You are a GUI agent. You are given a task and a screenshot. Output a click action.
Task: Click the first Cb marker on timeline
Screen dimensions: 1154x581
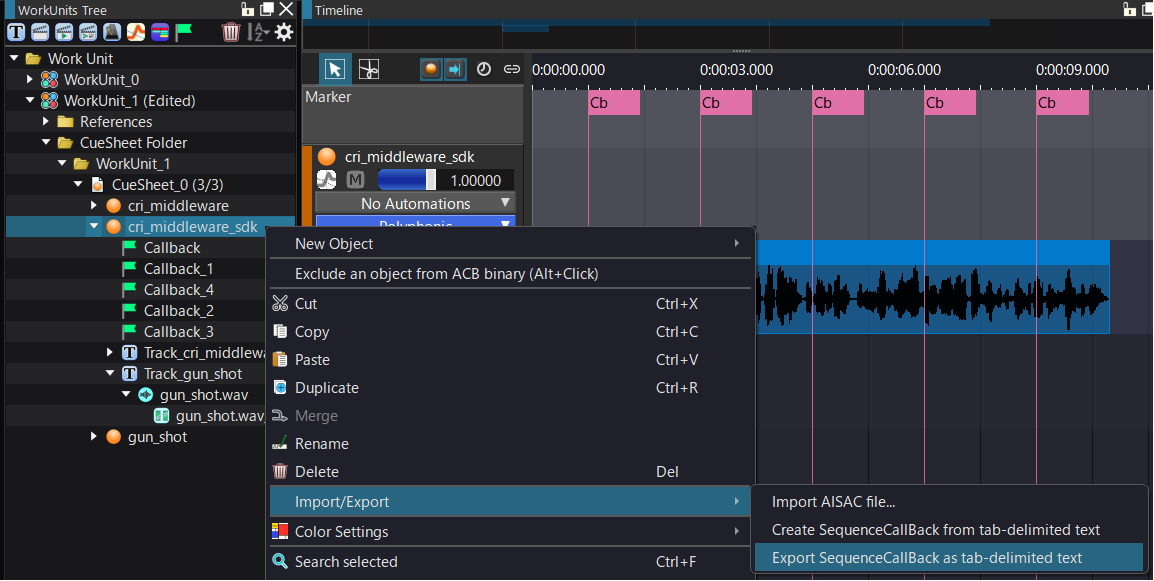(615, 102)
